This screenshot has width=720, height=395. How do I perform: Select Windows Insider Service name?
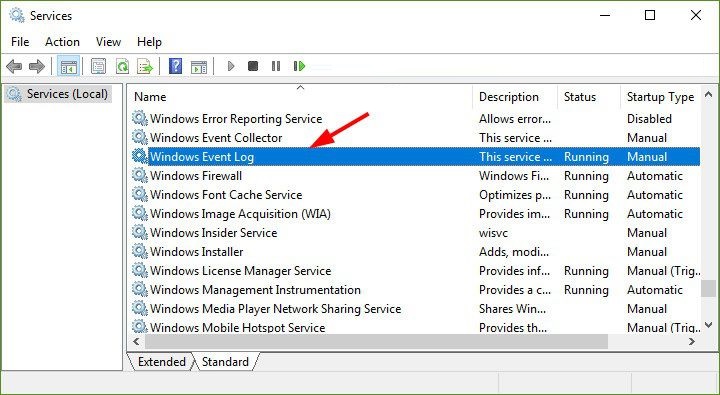(214, 233)
